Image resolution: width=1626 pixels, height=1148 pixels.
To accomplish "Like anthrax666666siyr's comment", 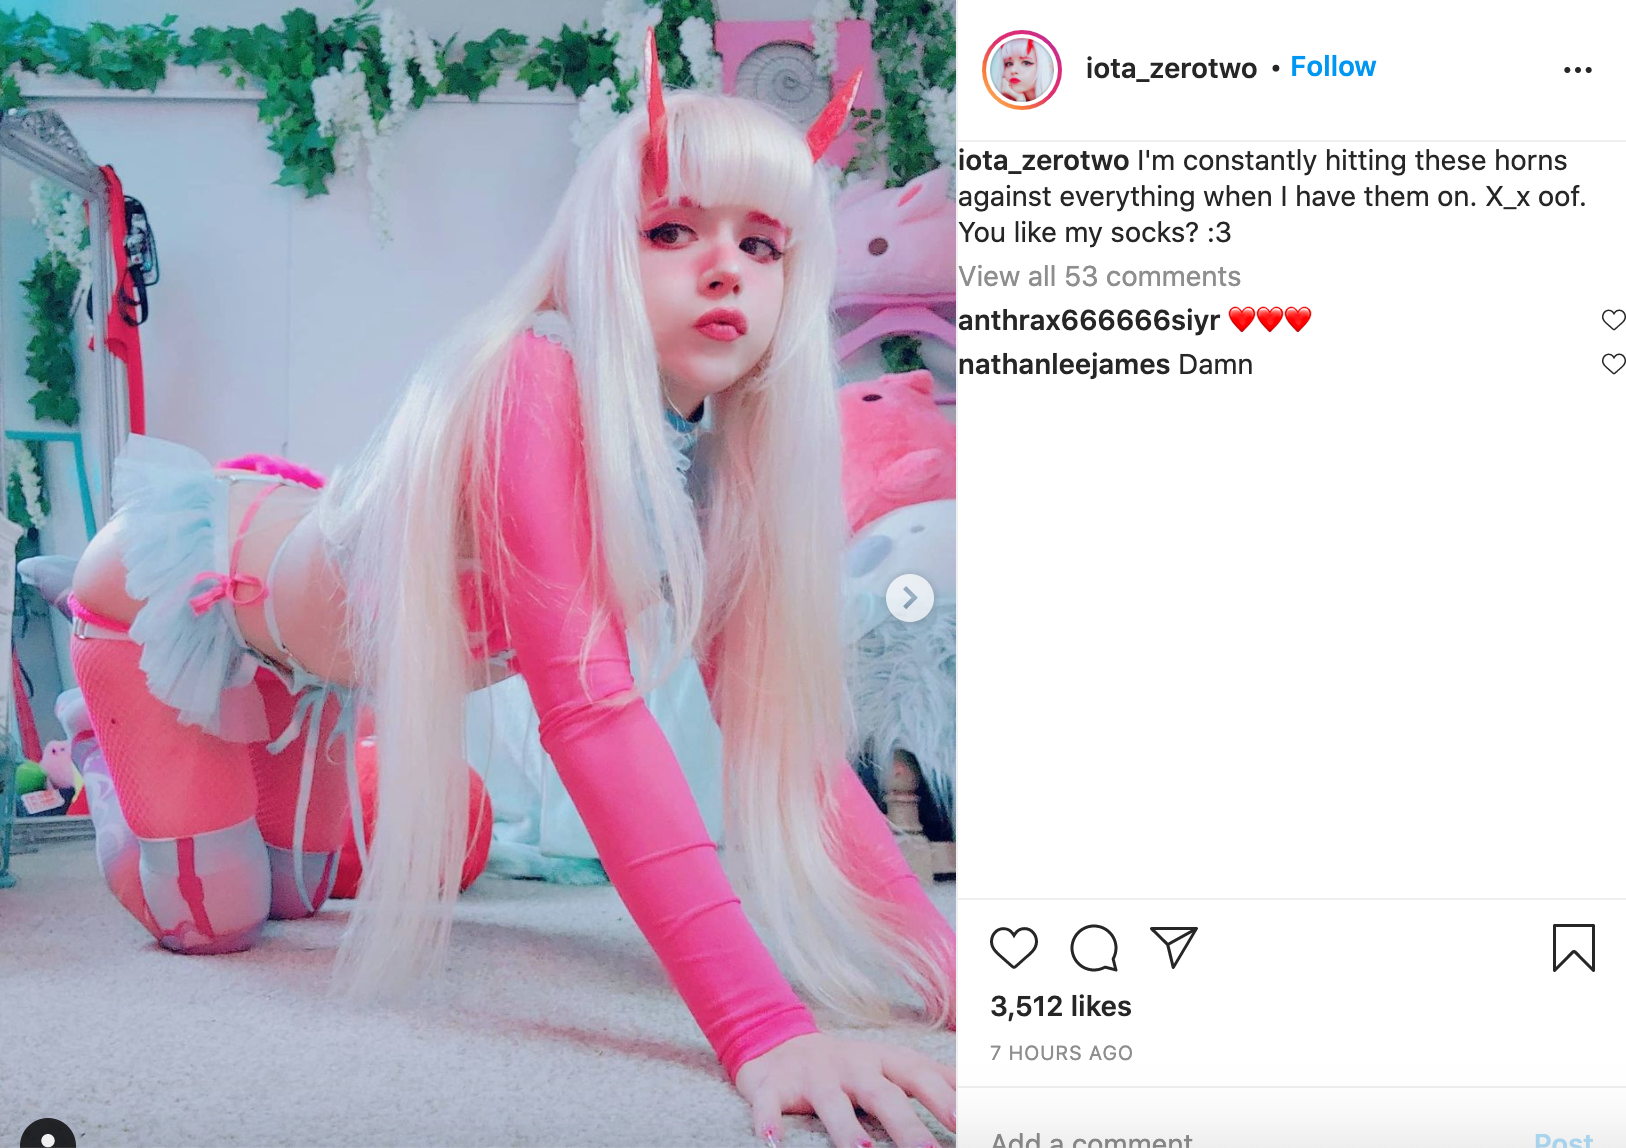I will point(1613,320).
